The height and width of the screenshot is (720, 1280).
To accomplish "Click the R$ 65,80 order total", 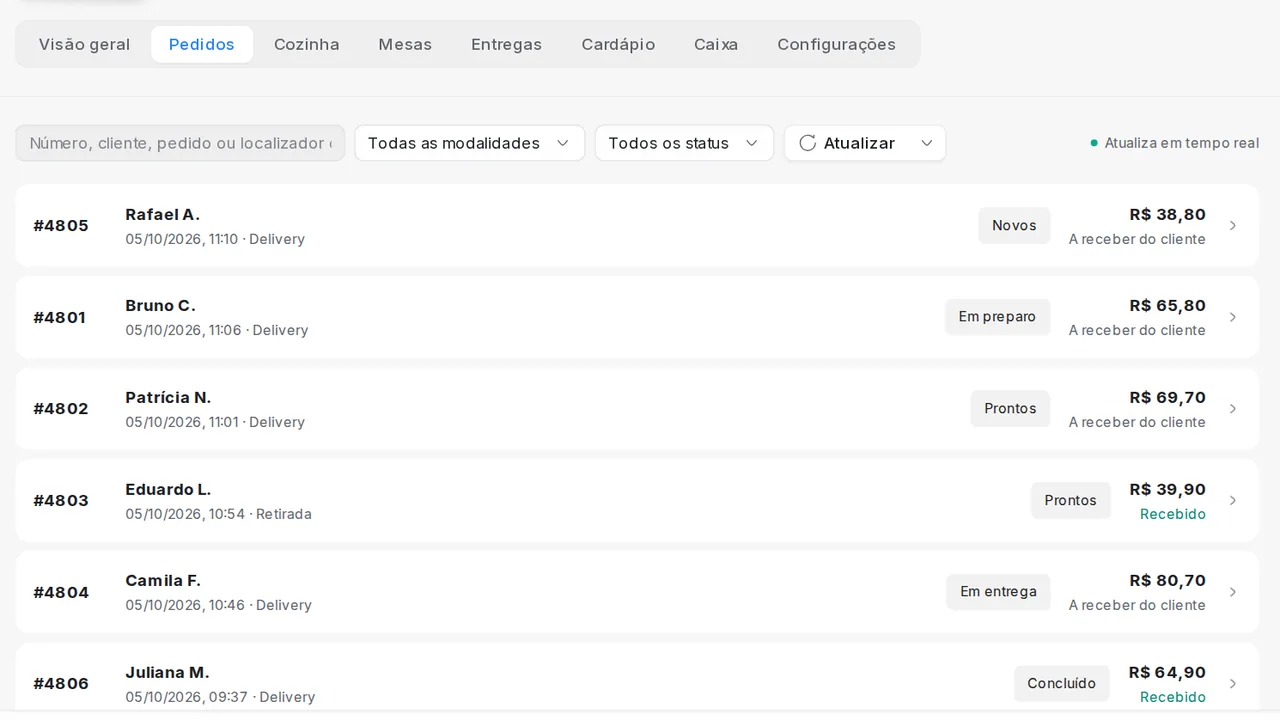I will 1167,306.
